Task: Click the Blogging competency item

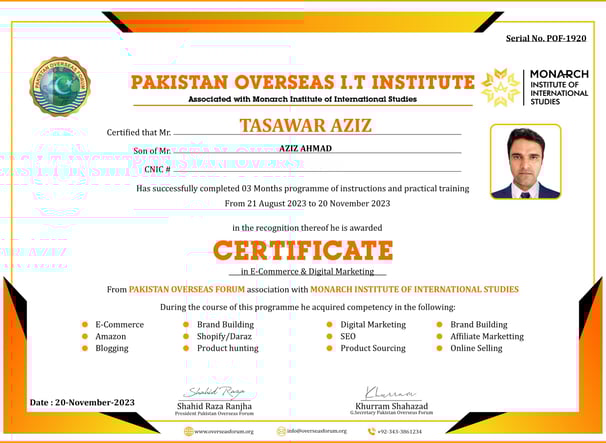Action: click(112, 349)
